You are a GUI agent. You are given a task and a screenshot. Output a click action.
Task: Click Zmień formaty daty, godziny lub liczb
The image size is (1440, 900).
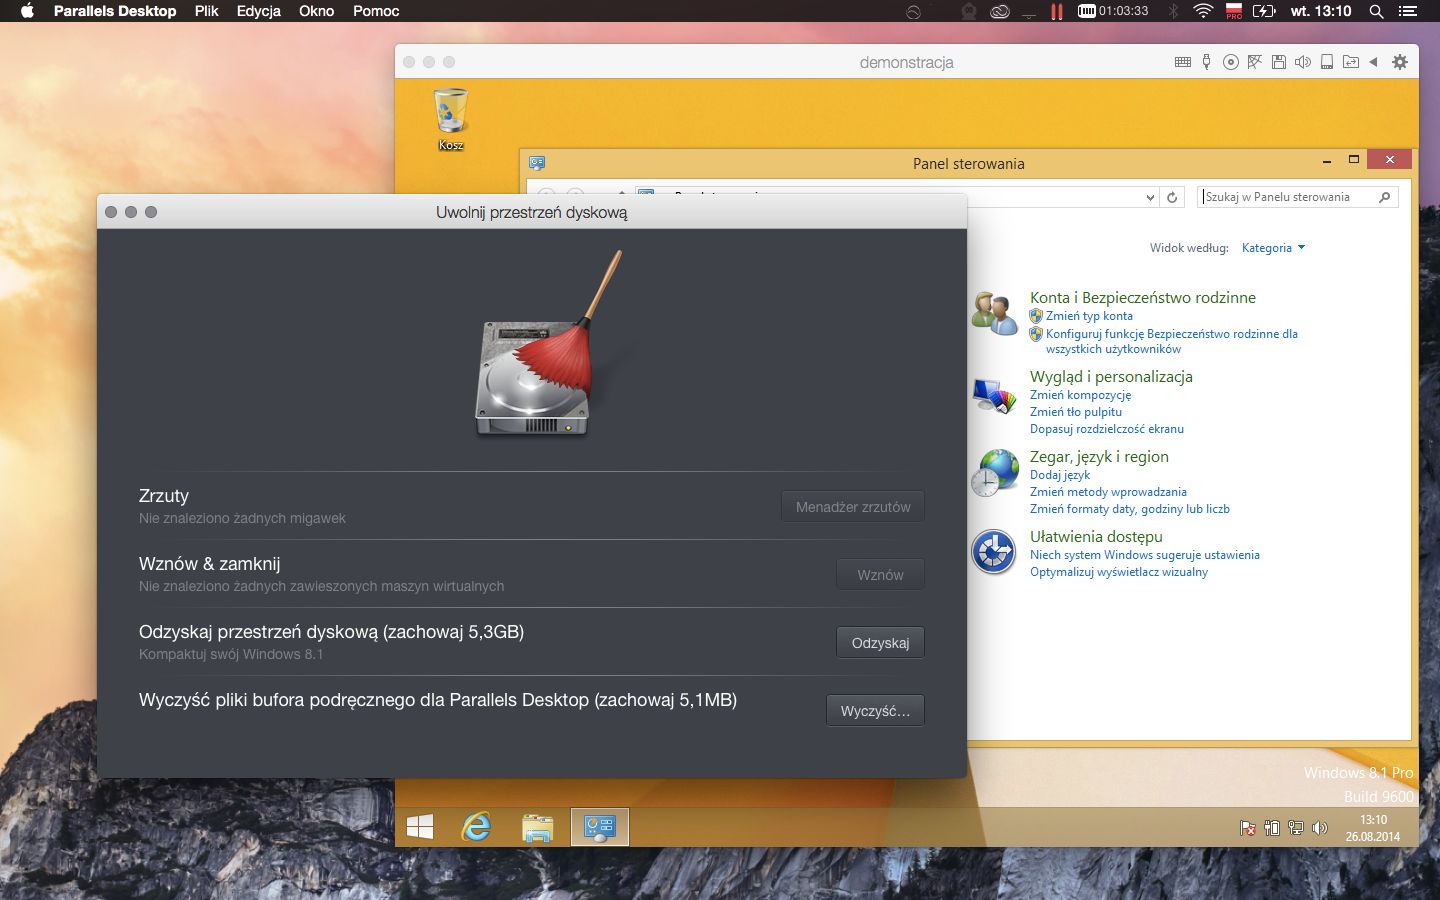click(1130, 509)
